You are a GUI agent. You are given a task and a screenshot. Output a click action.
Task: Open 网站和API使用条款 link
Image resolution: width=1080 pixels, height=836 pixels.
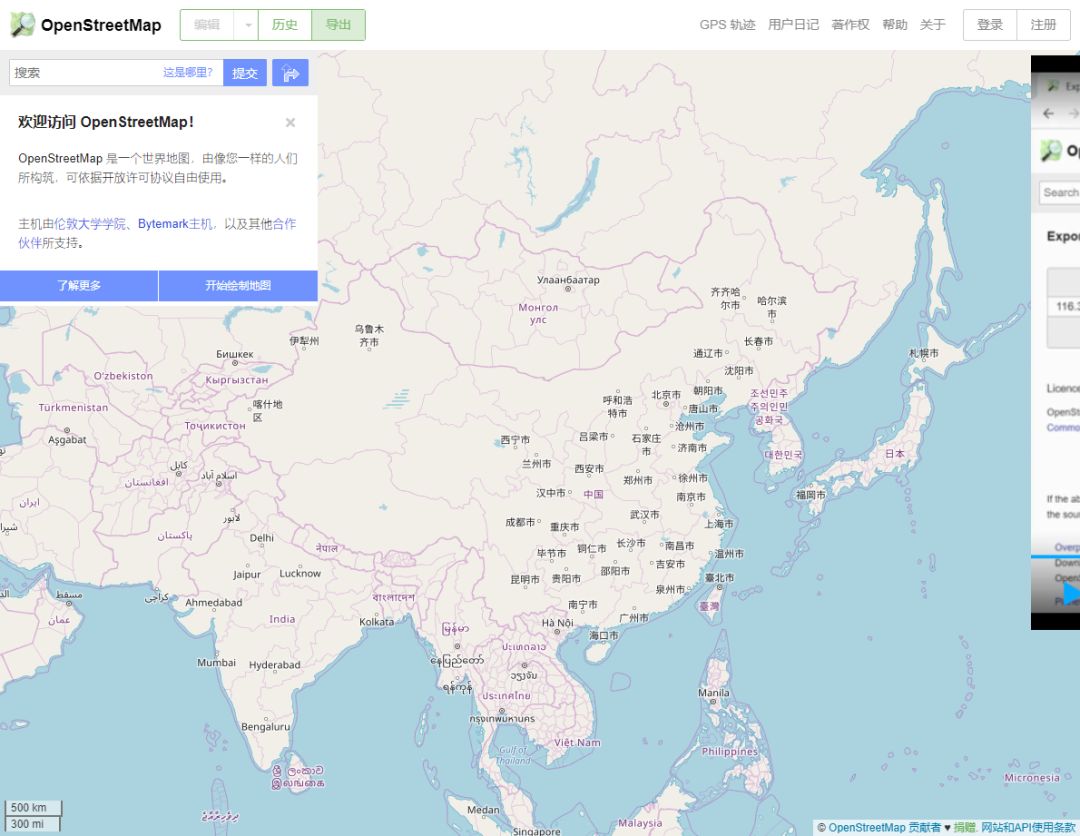[1028, 827]
